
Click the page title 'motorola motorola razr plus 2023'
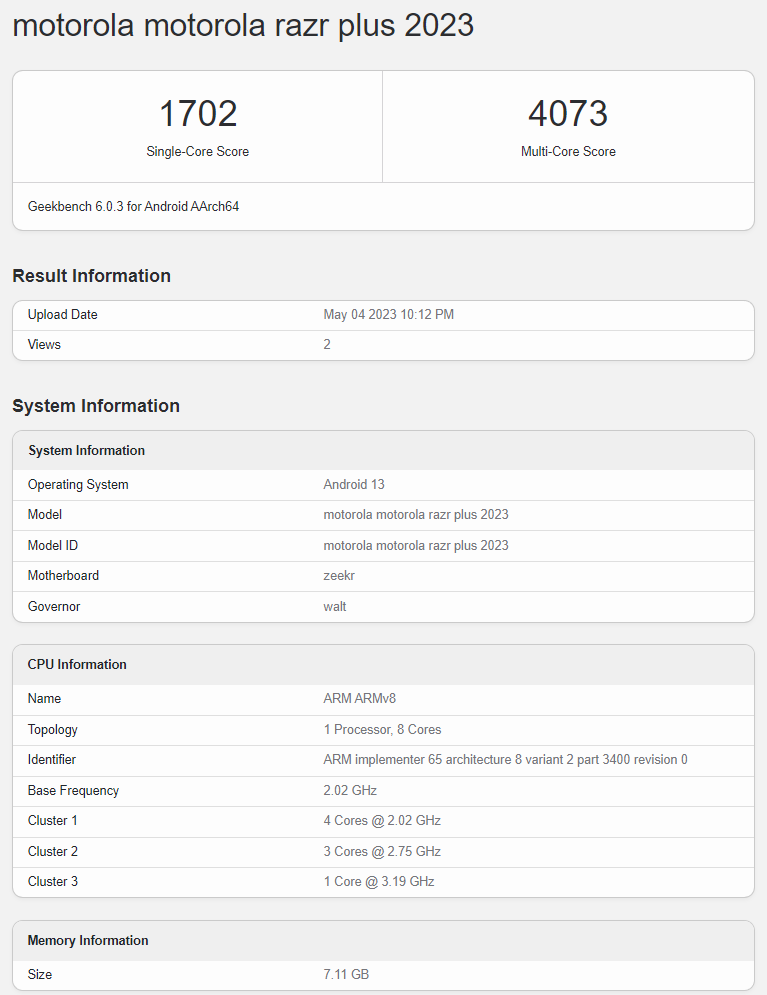243,26
